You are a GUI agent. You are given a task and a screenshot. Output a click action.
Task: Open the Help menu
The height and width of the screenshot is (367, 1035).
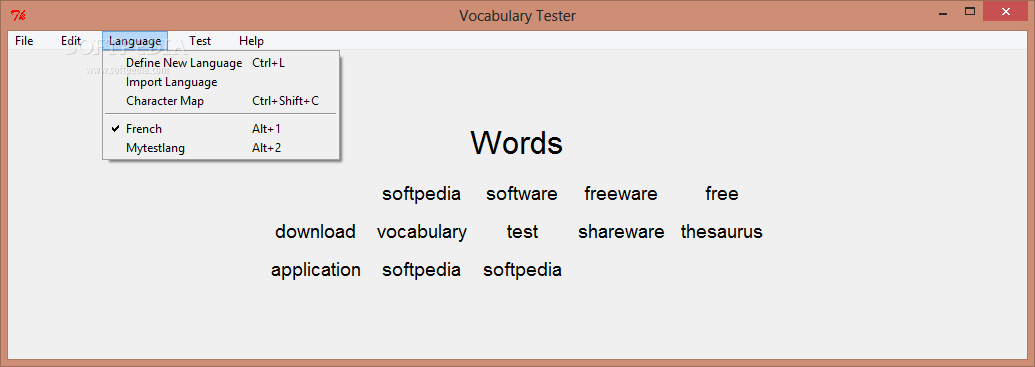[251, 41]
